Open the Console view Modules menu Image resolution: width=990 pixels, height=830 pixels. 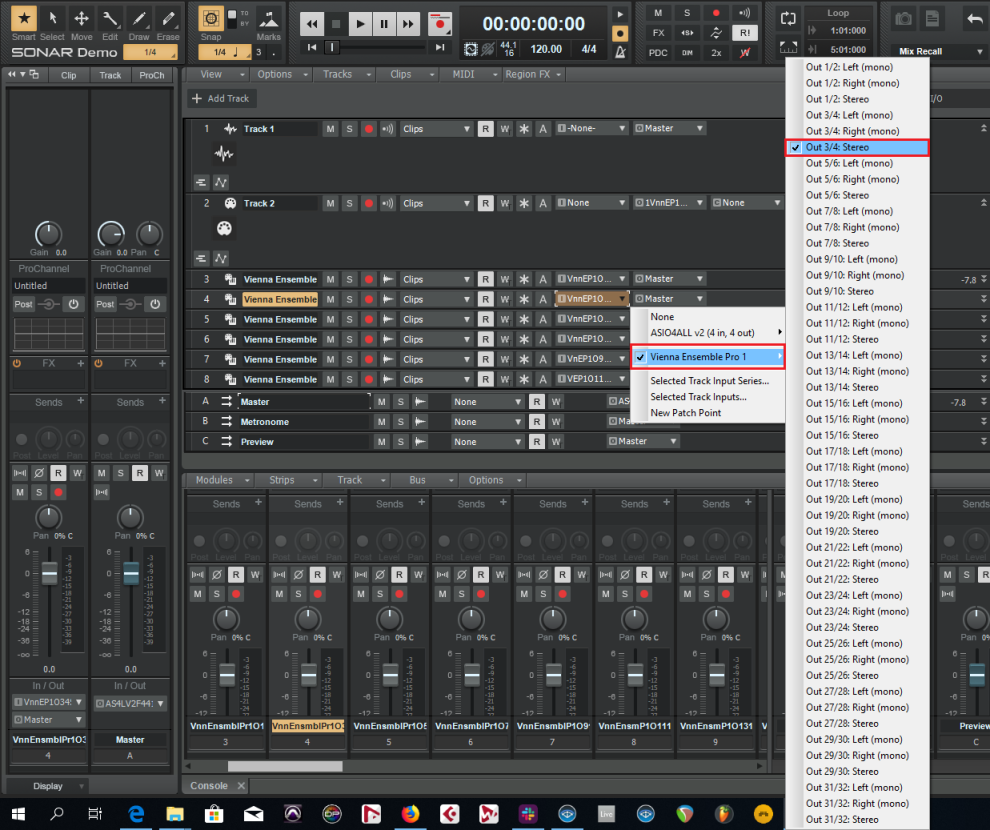(x=220, y=480)
